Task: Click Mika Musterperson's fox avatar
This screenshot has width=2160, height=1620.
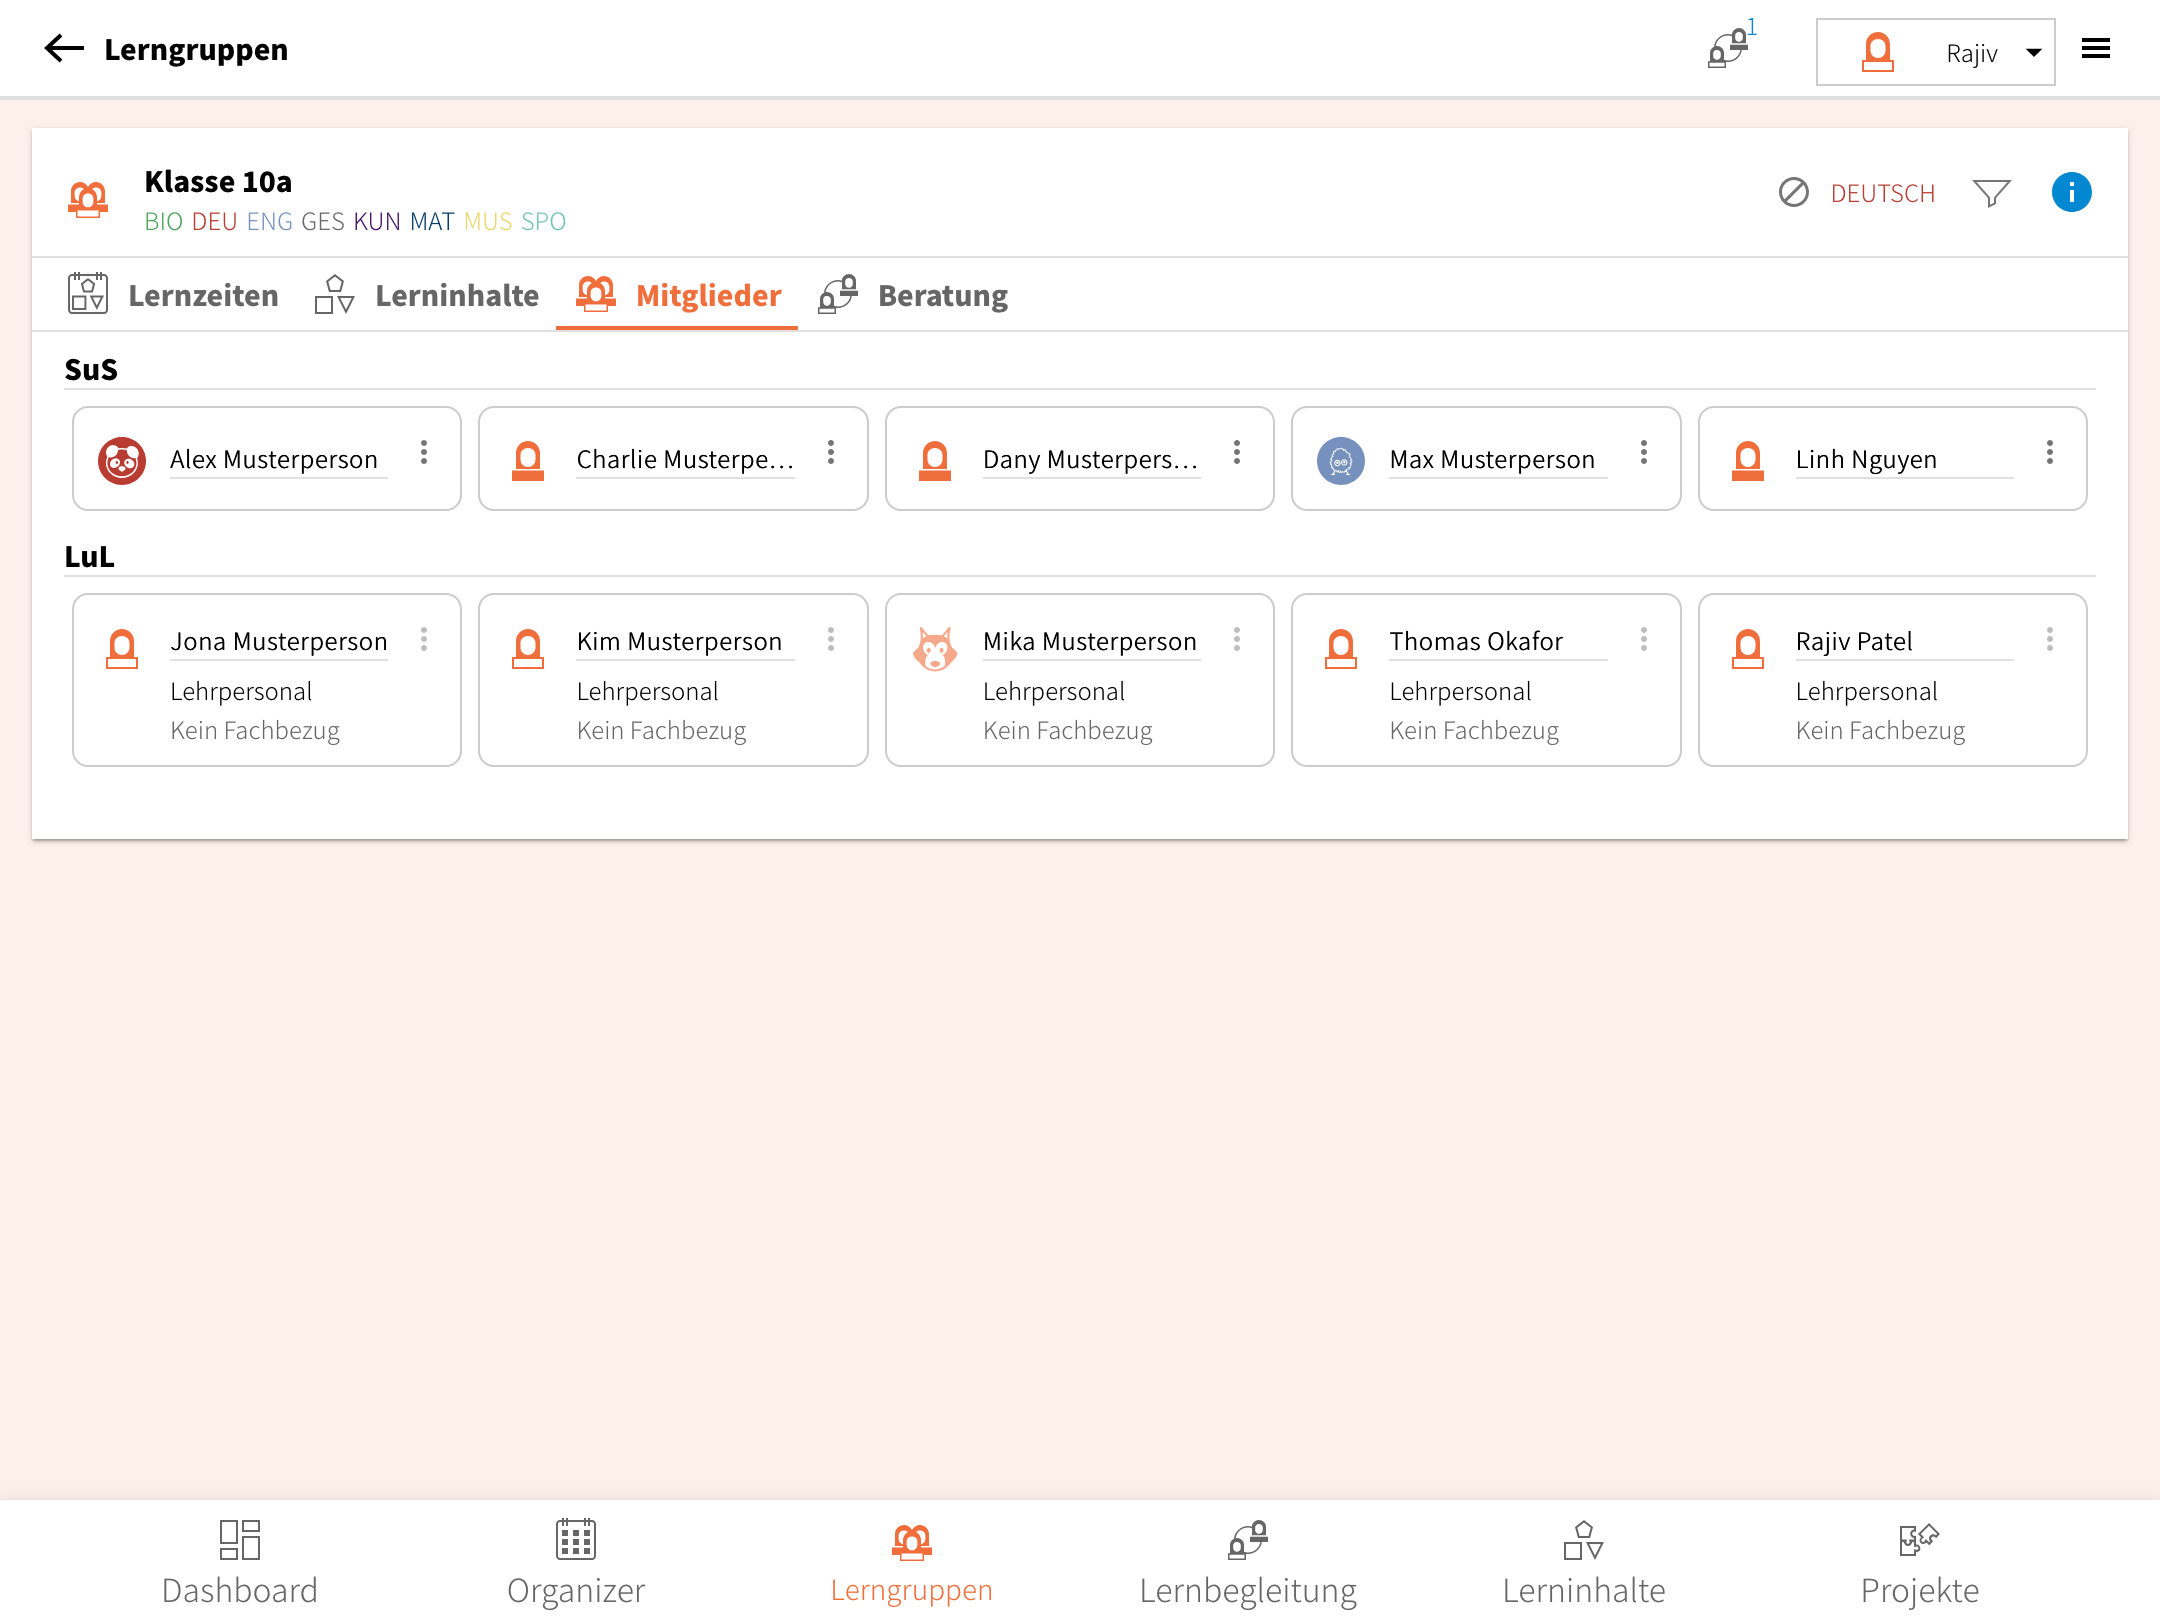Action: pyautogui.click(x=935, y=648)
